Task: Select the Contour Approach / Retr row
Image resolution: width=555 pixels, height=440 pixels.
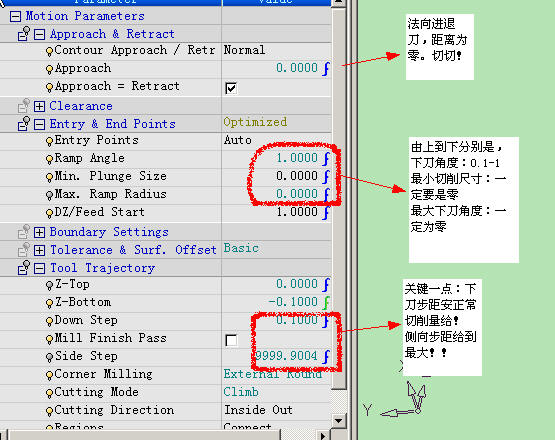Action: (166, 52)
